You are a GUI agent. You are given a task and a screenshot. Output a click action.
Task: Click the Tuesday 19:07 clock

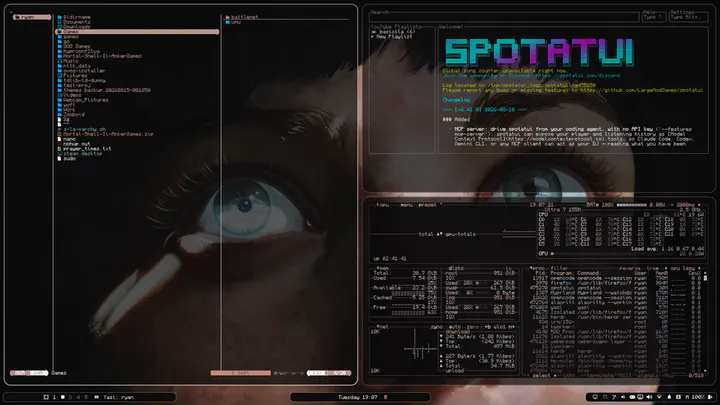pos(358,397)
